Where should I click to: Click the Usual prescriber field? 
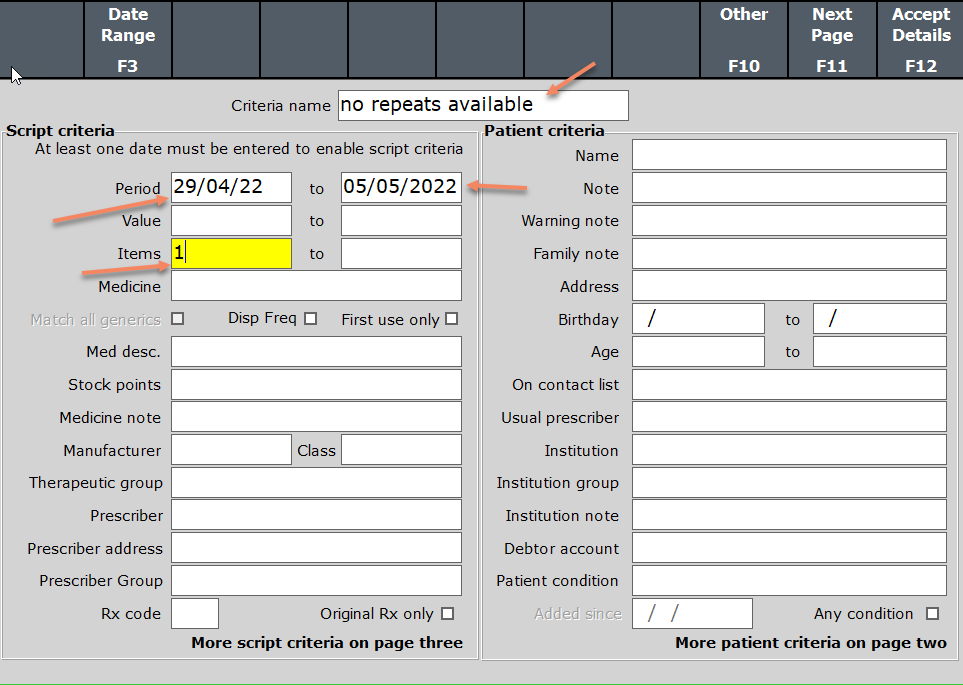click(x=789, y=417)
